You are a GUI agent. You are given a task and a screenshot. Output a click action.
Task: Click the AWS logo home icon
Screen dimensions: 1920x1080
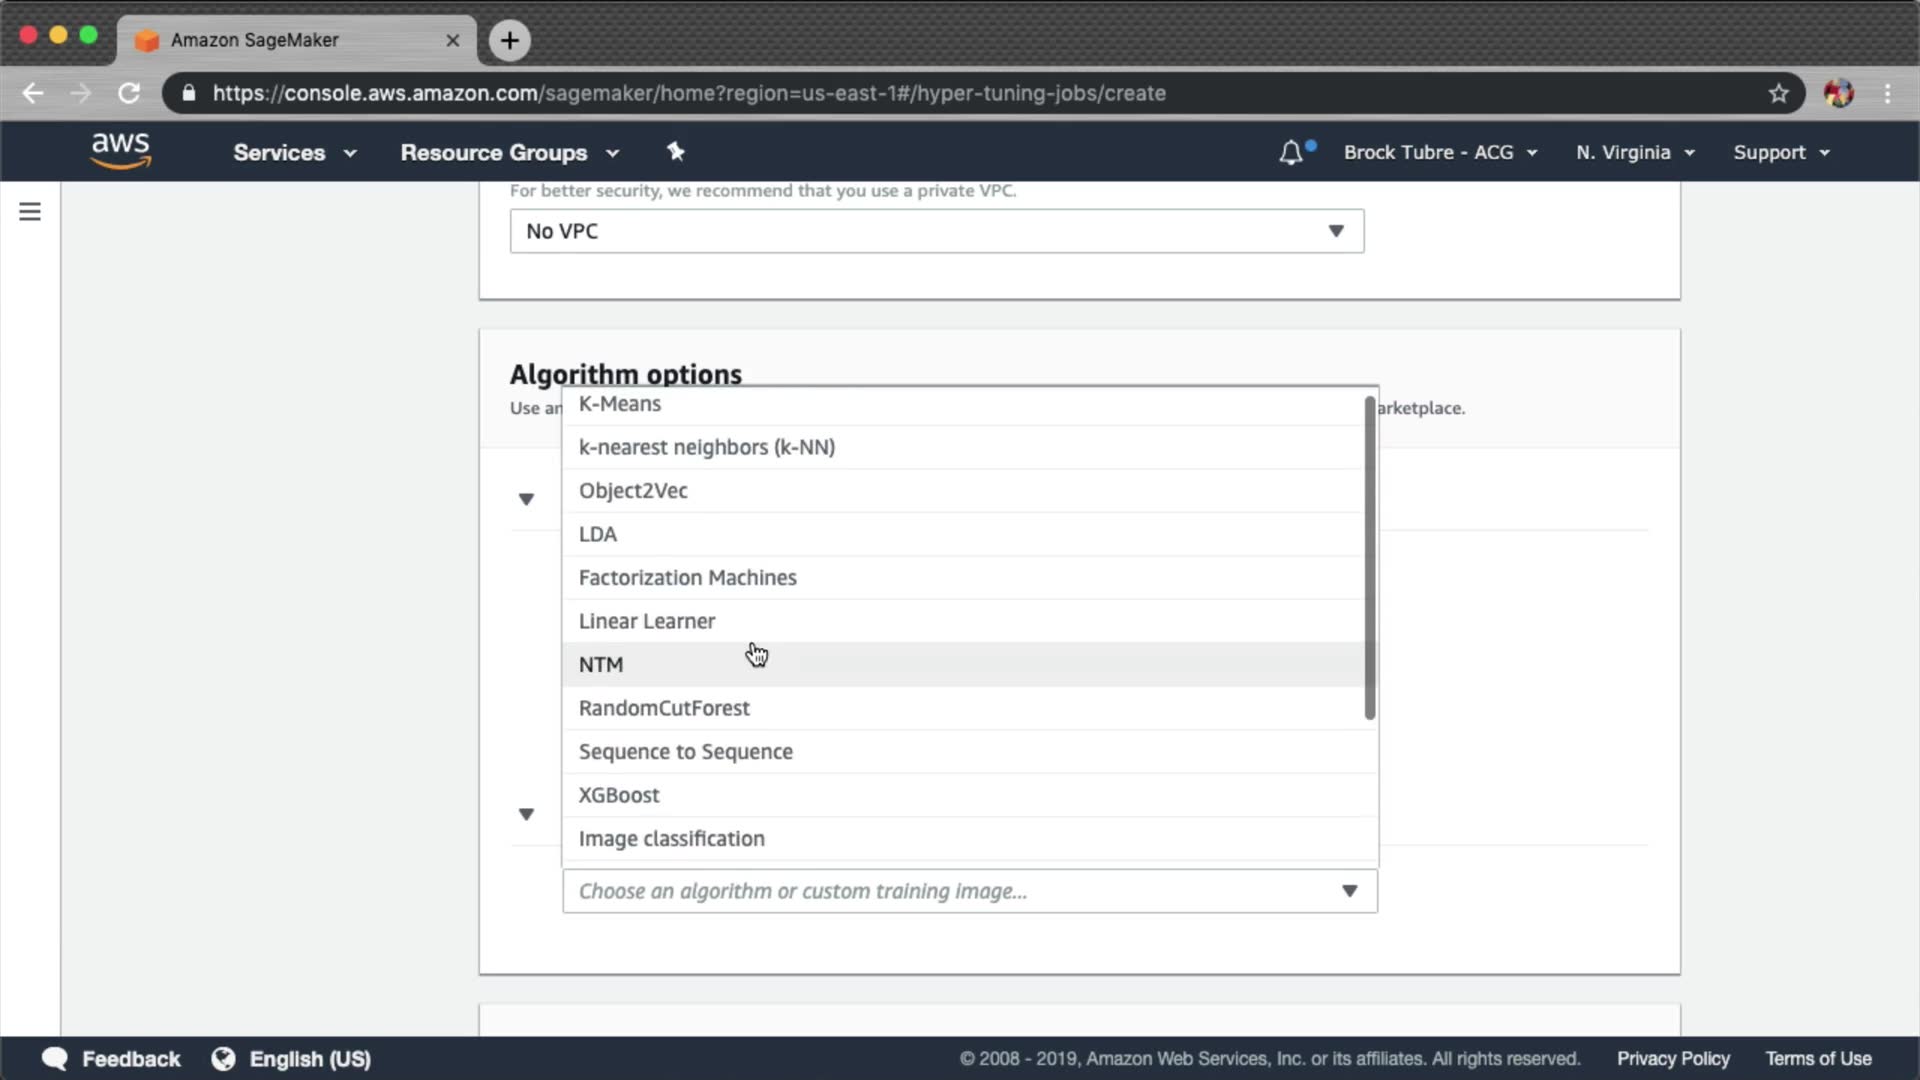[x=120, y=152]
